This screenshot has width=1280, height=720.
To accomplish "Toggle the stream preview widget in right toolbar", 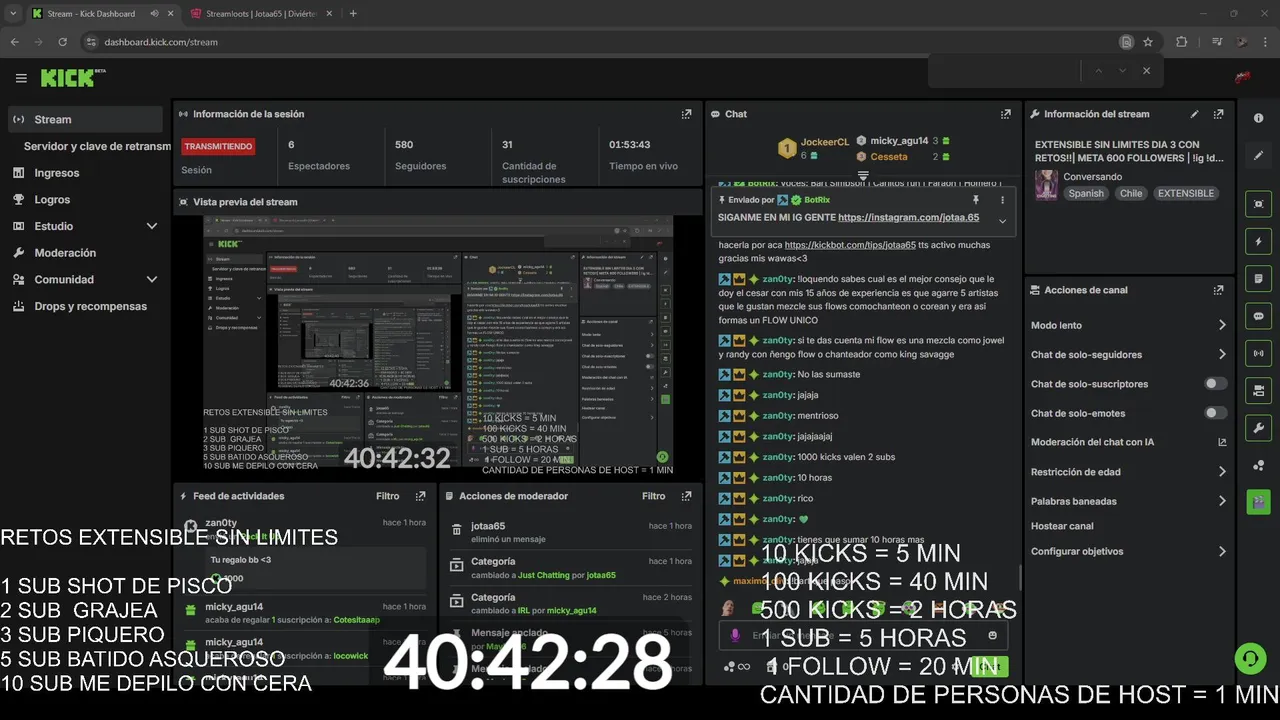I will coord(1258,204).
